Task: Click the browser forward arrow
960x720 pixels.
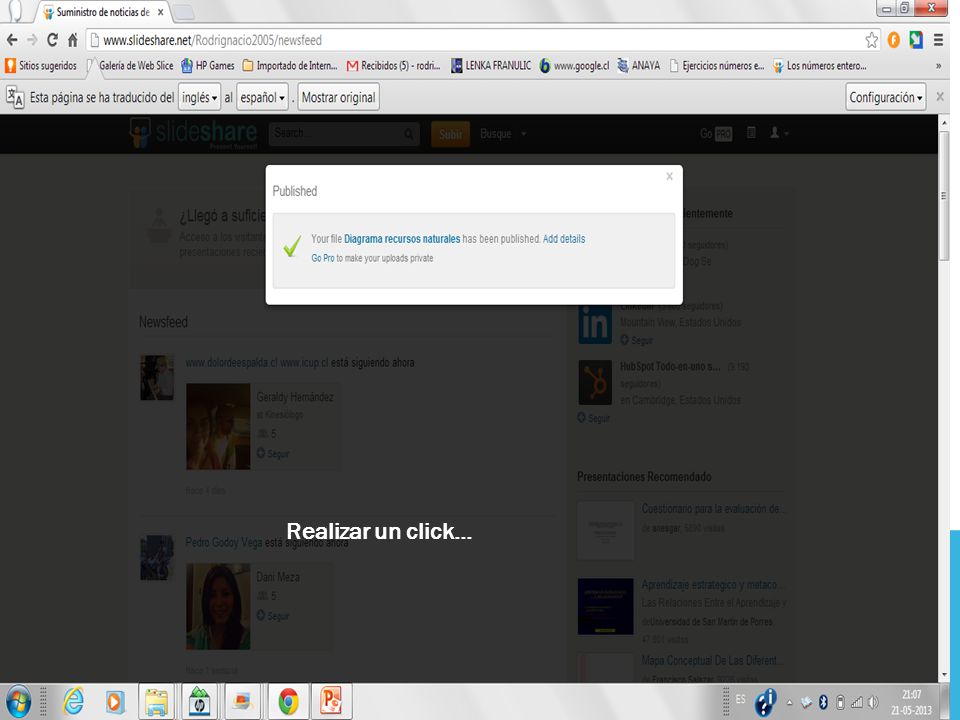Action: point(32,40)
